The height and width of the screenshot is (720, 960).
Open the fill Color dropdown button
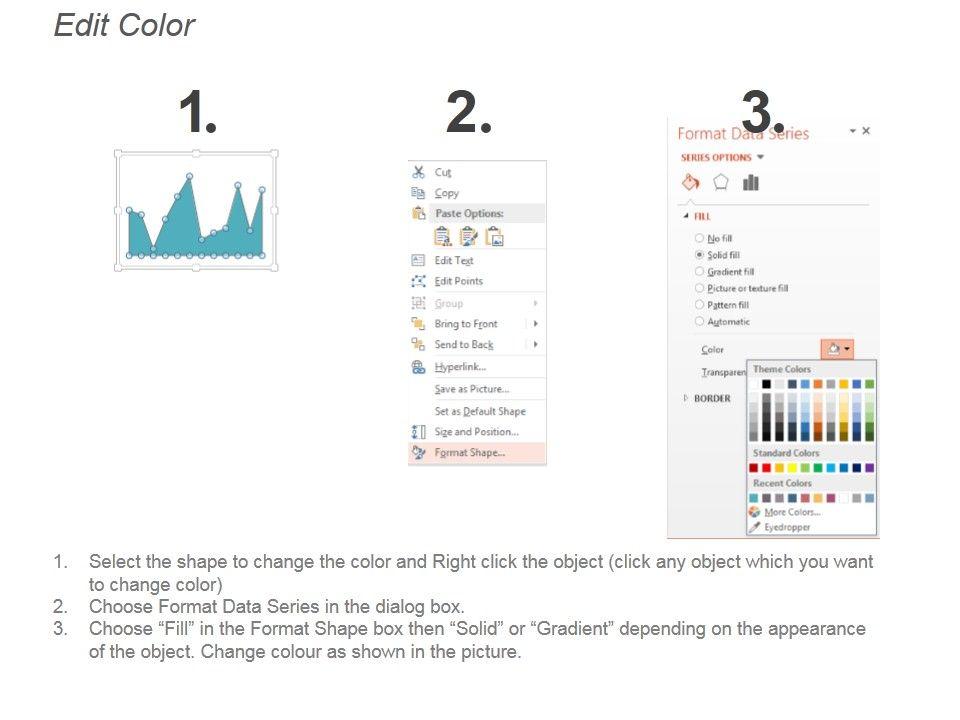[x=836, y=349]
